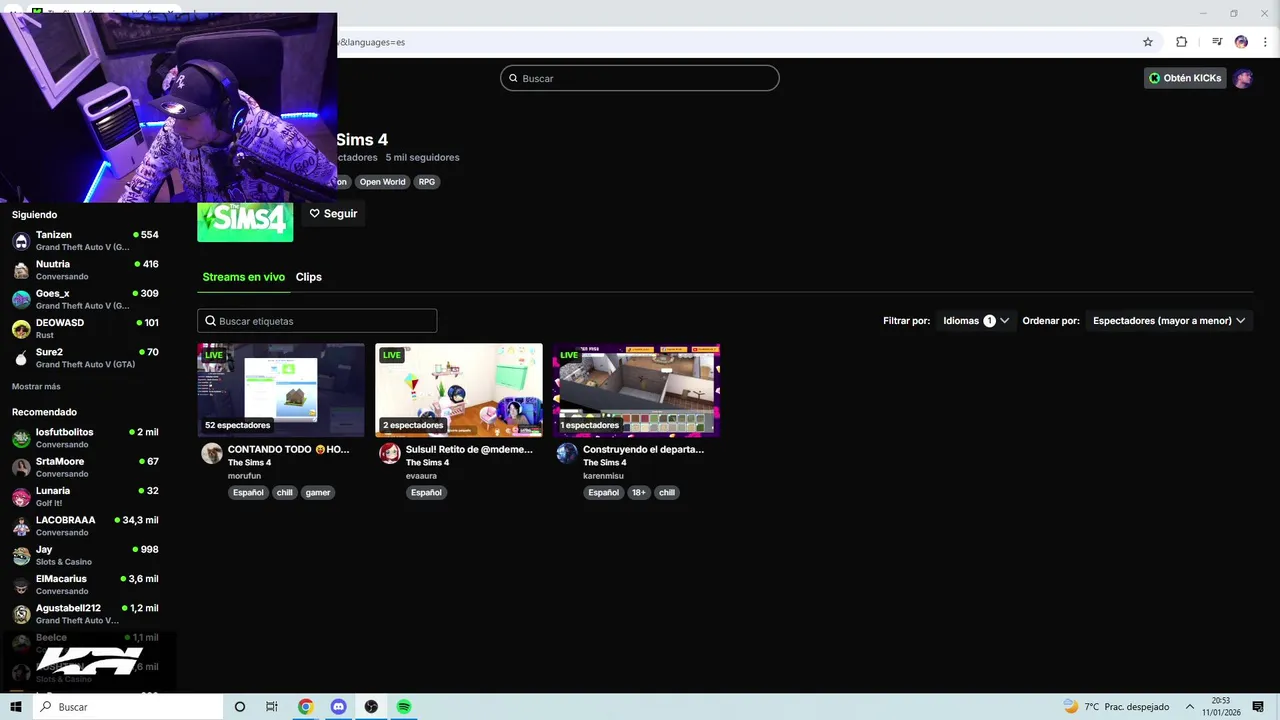Open Jay avatar in Recomendado
1280x720 pixels.
click(x=21, y=555)
